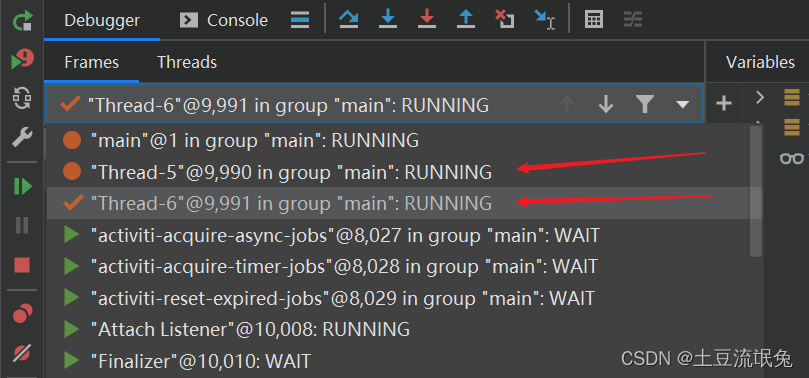809x378 pixels.
Task: Click the thread list scrollbar
Action: coord(756,191)
